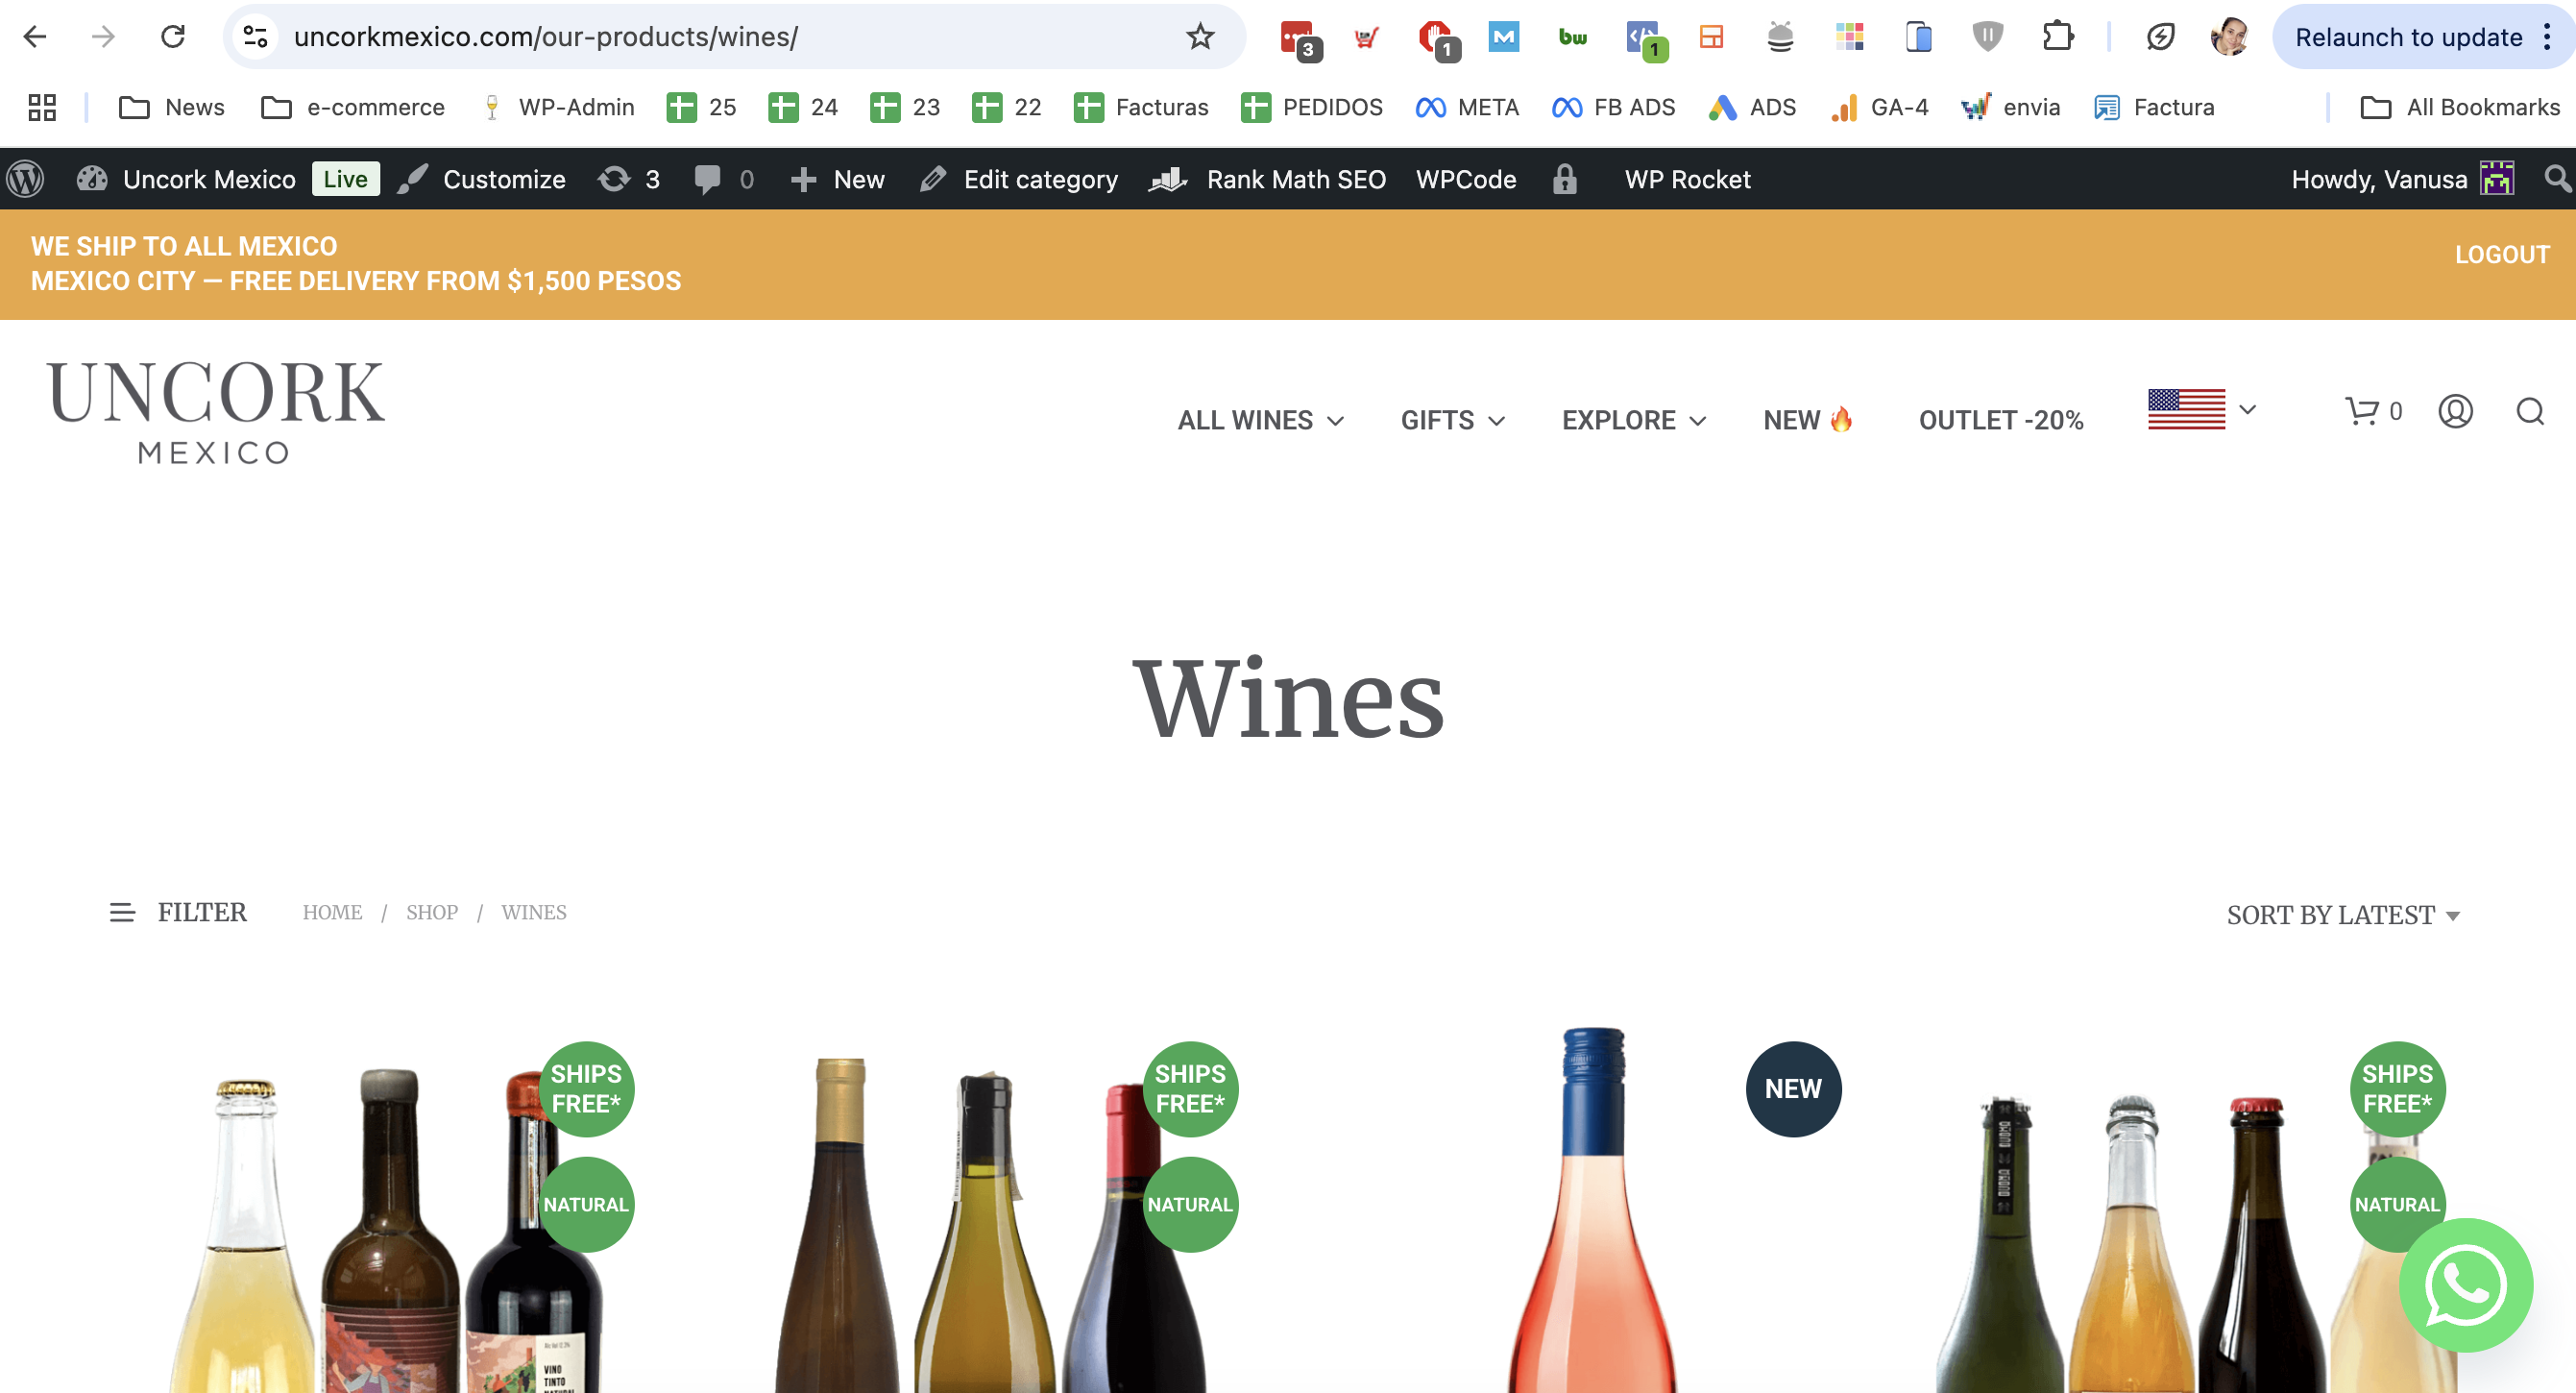Image resolution: width=2576 pixels, height=1393 pixels.
Task: Open the Factura bookmark
Action: [2154, 107]
